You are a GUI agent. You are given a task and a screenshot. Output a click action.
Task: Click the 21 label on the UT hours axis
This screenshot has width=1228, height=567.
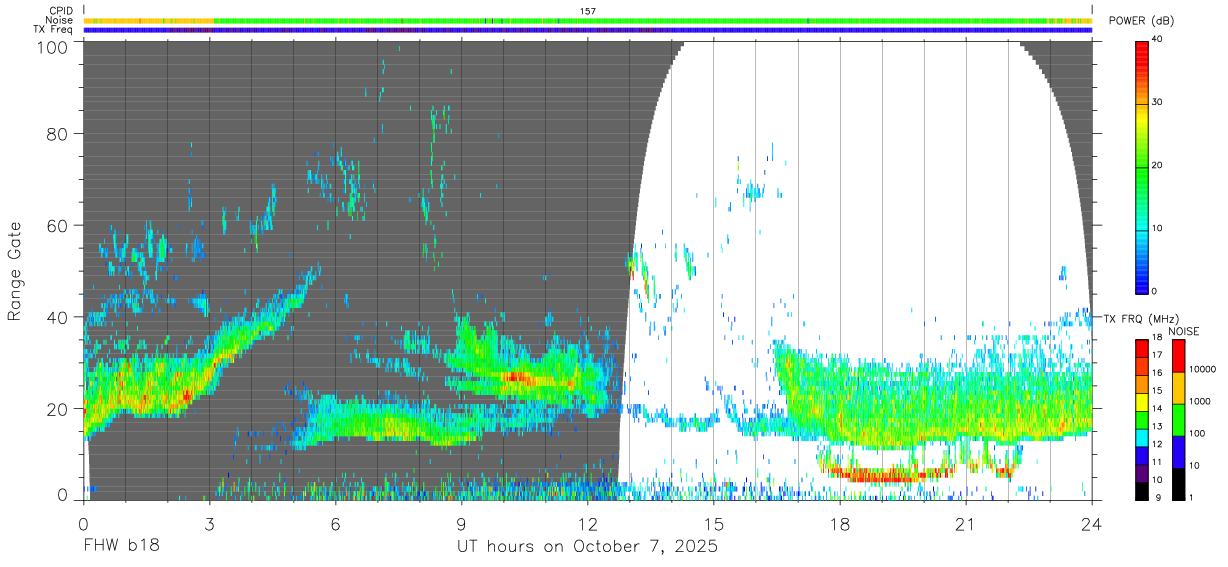(965, 525)
